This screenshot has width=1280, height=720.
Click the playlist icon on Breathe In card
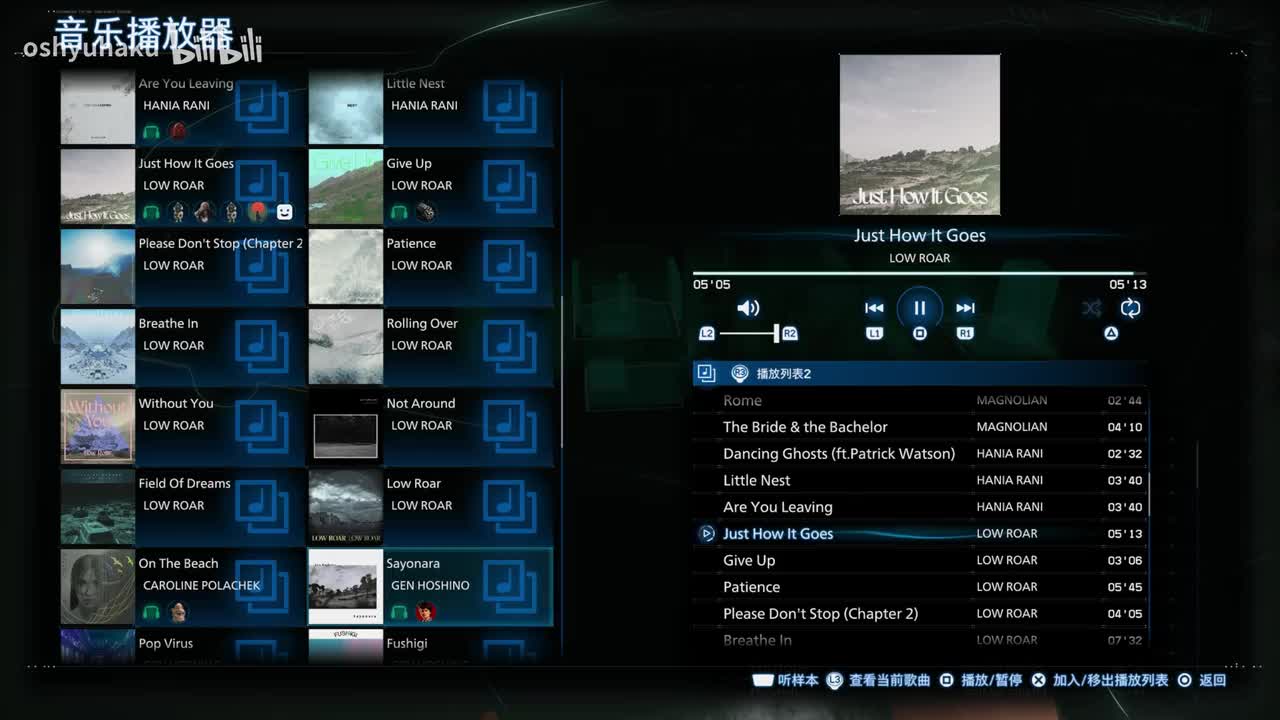(262, 346)
